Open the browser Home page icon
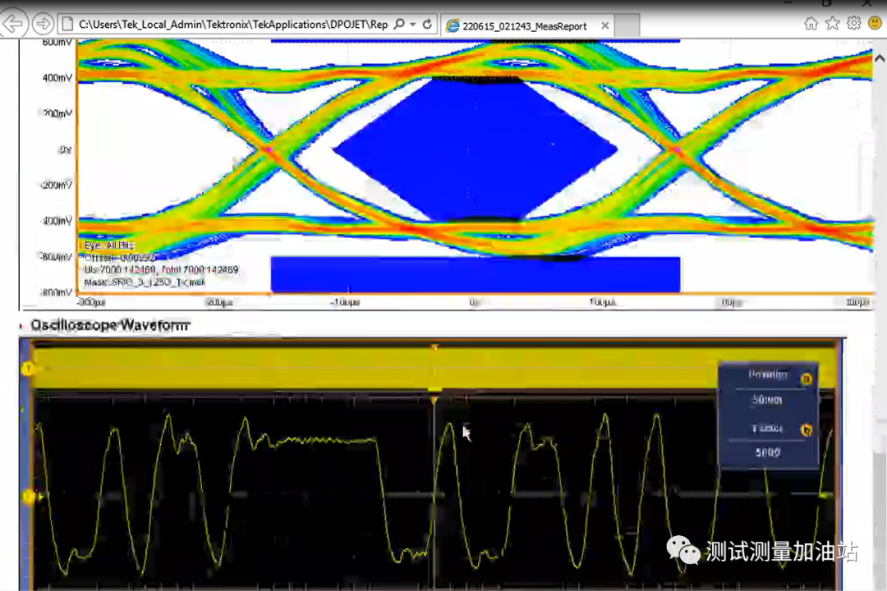887x591 pixels. coord(811,23)
